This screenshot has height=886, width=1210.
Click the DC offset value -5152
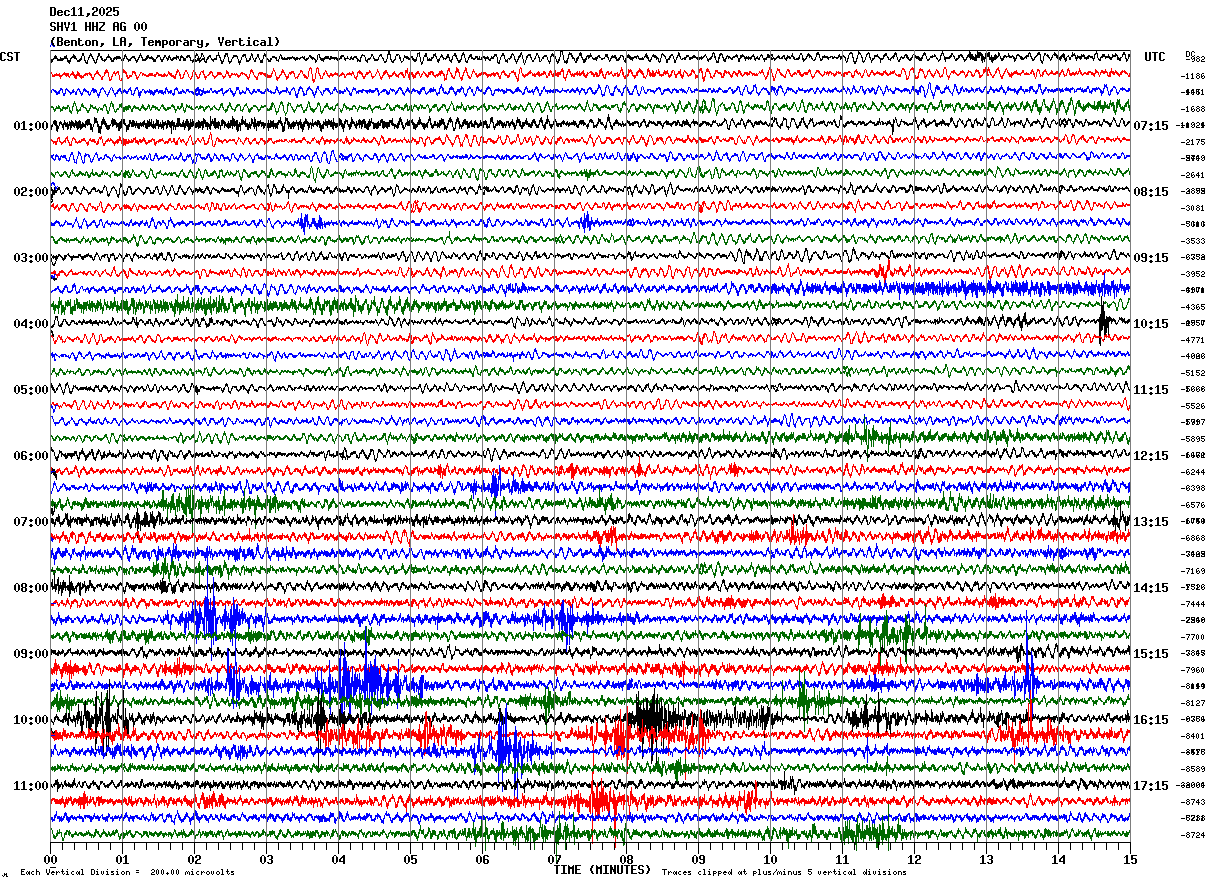pyautogui.click(x=1194, y=373)
